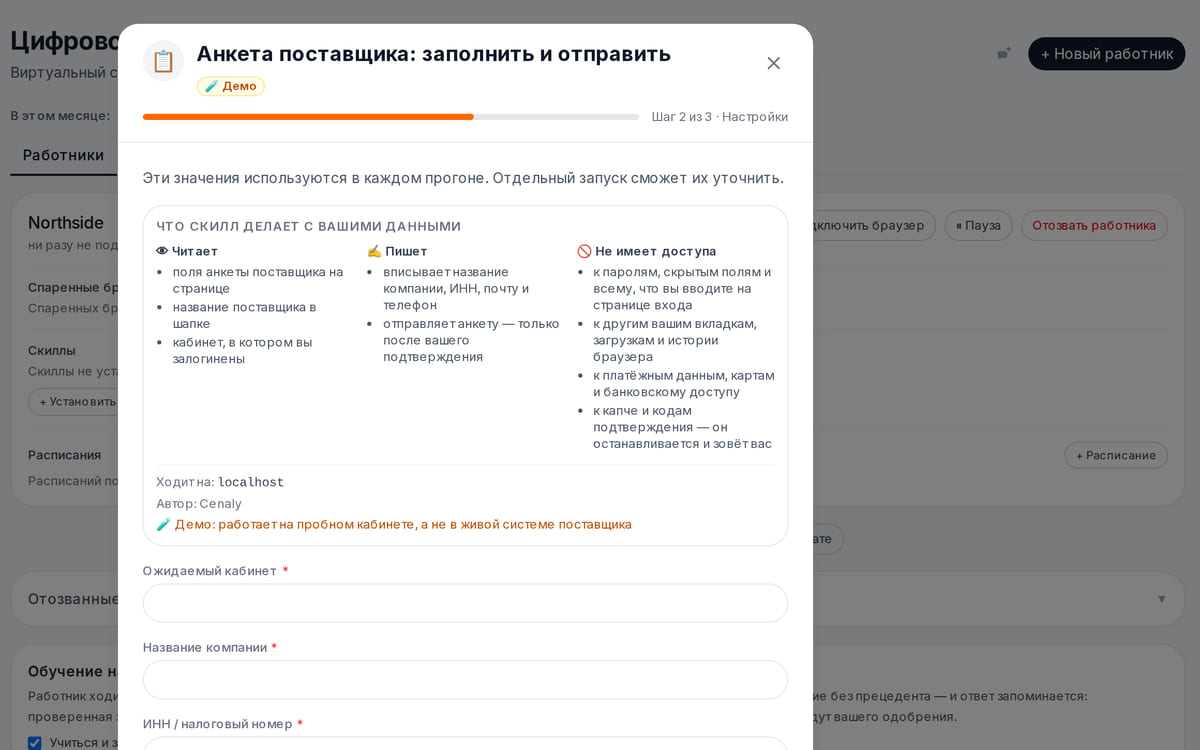Click the test tube icon in the Демо badge
The height and width of the screenshot is (750, 1200).
tap(211, 86)
